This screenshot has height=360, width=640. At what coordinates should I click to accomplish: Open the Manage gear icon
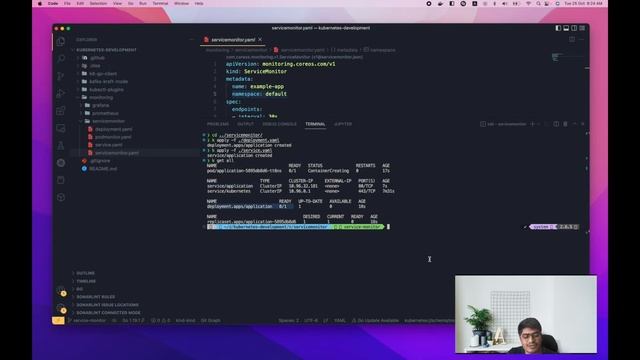tap(61, 309)
